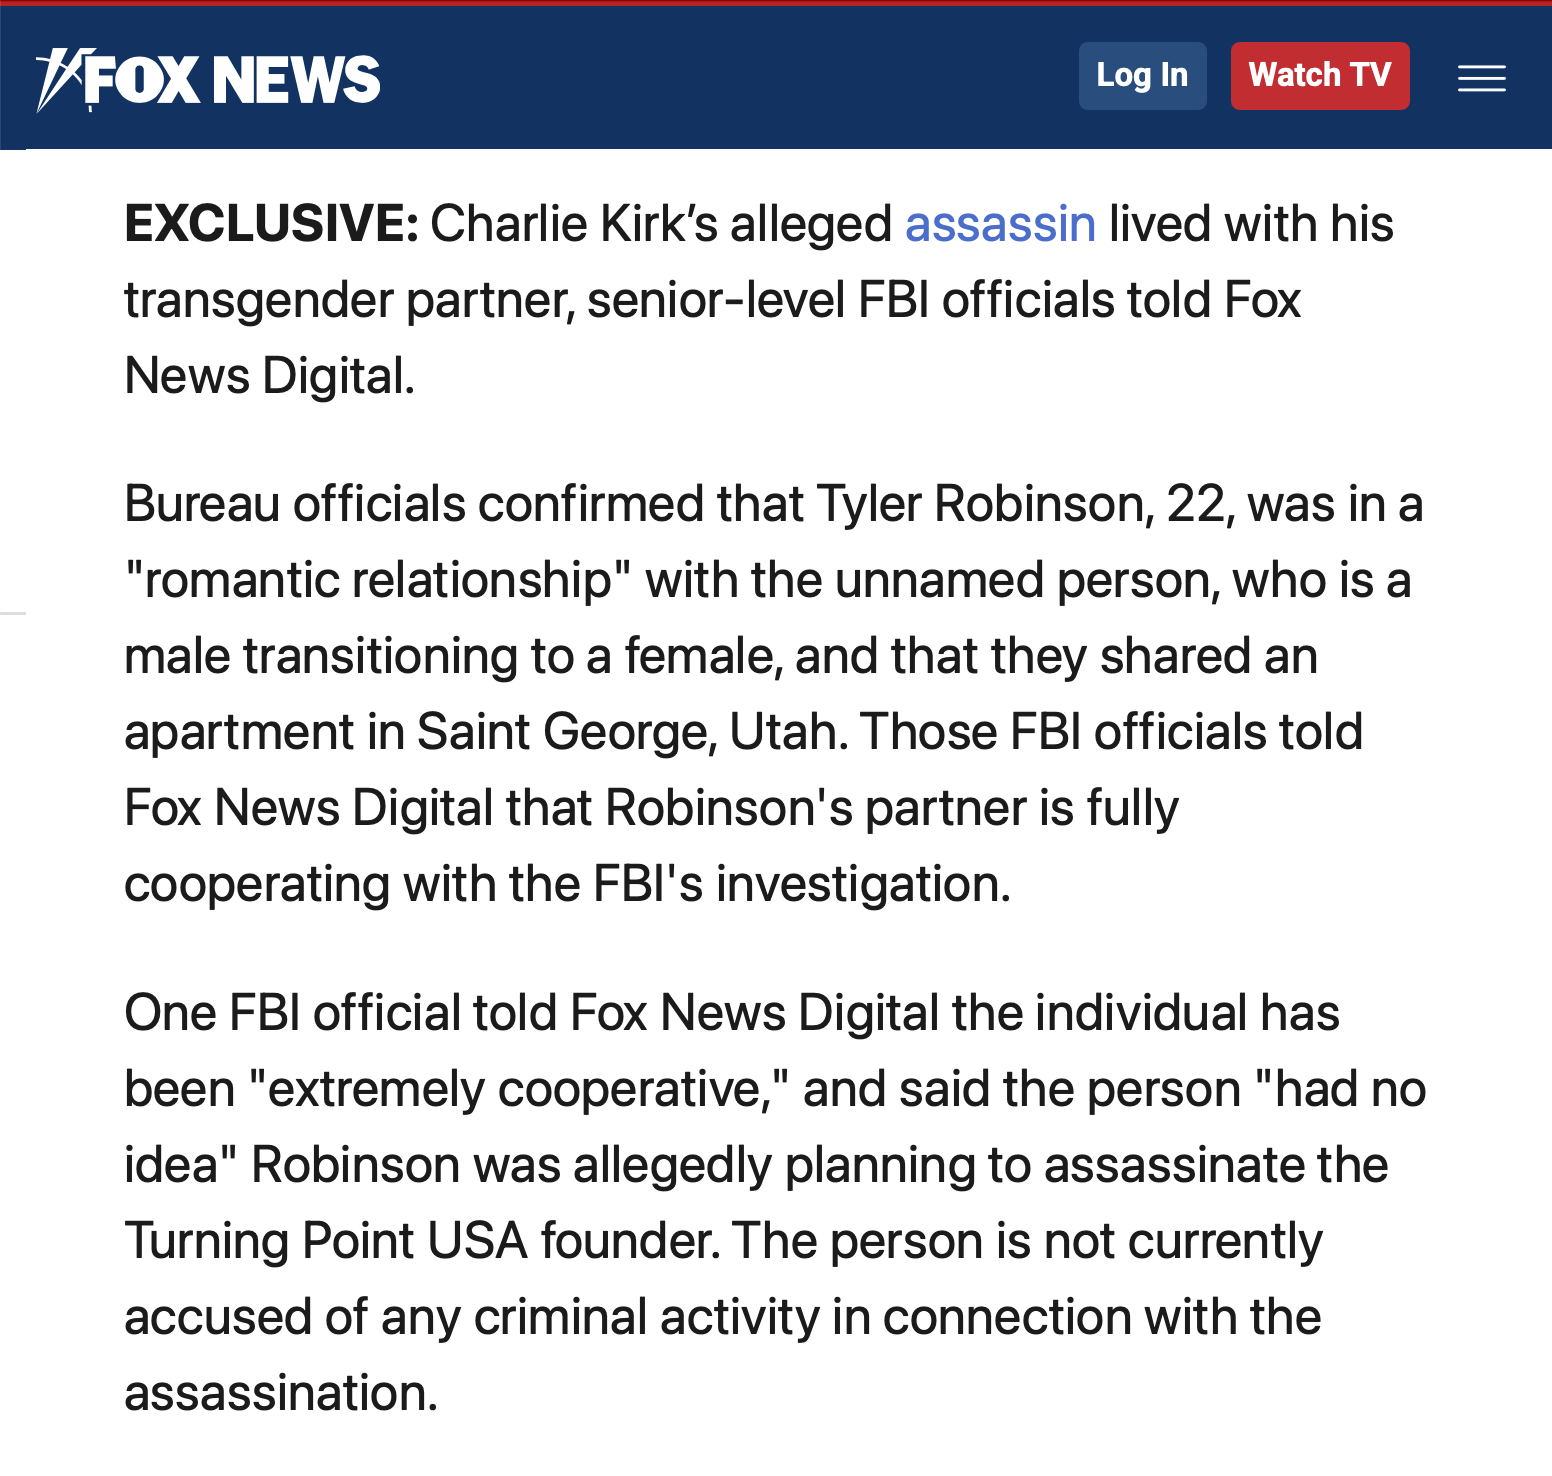This screenshot has height=1476, width=1552.
Task: Click the Fox News searchlight emblem
Action: 58,78
